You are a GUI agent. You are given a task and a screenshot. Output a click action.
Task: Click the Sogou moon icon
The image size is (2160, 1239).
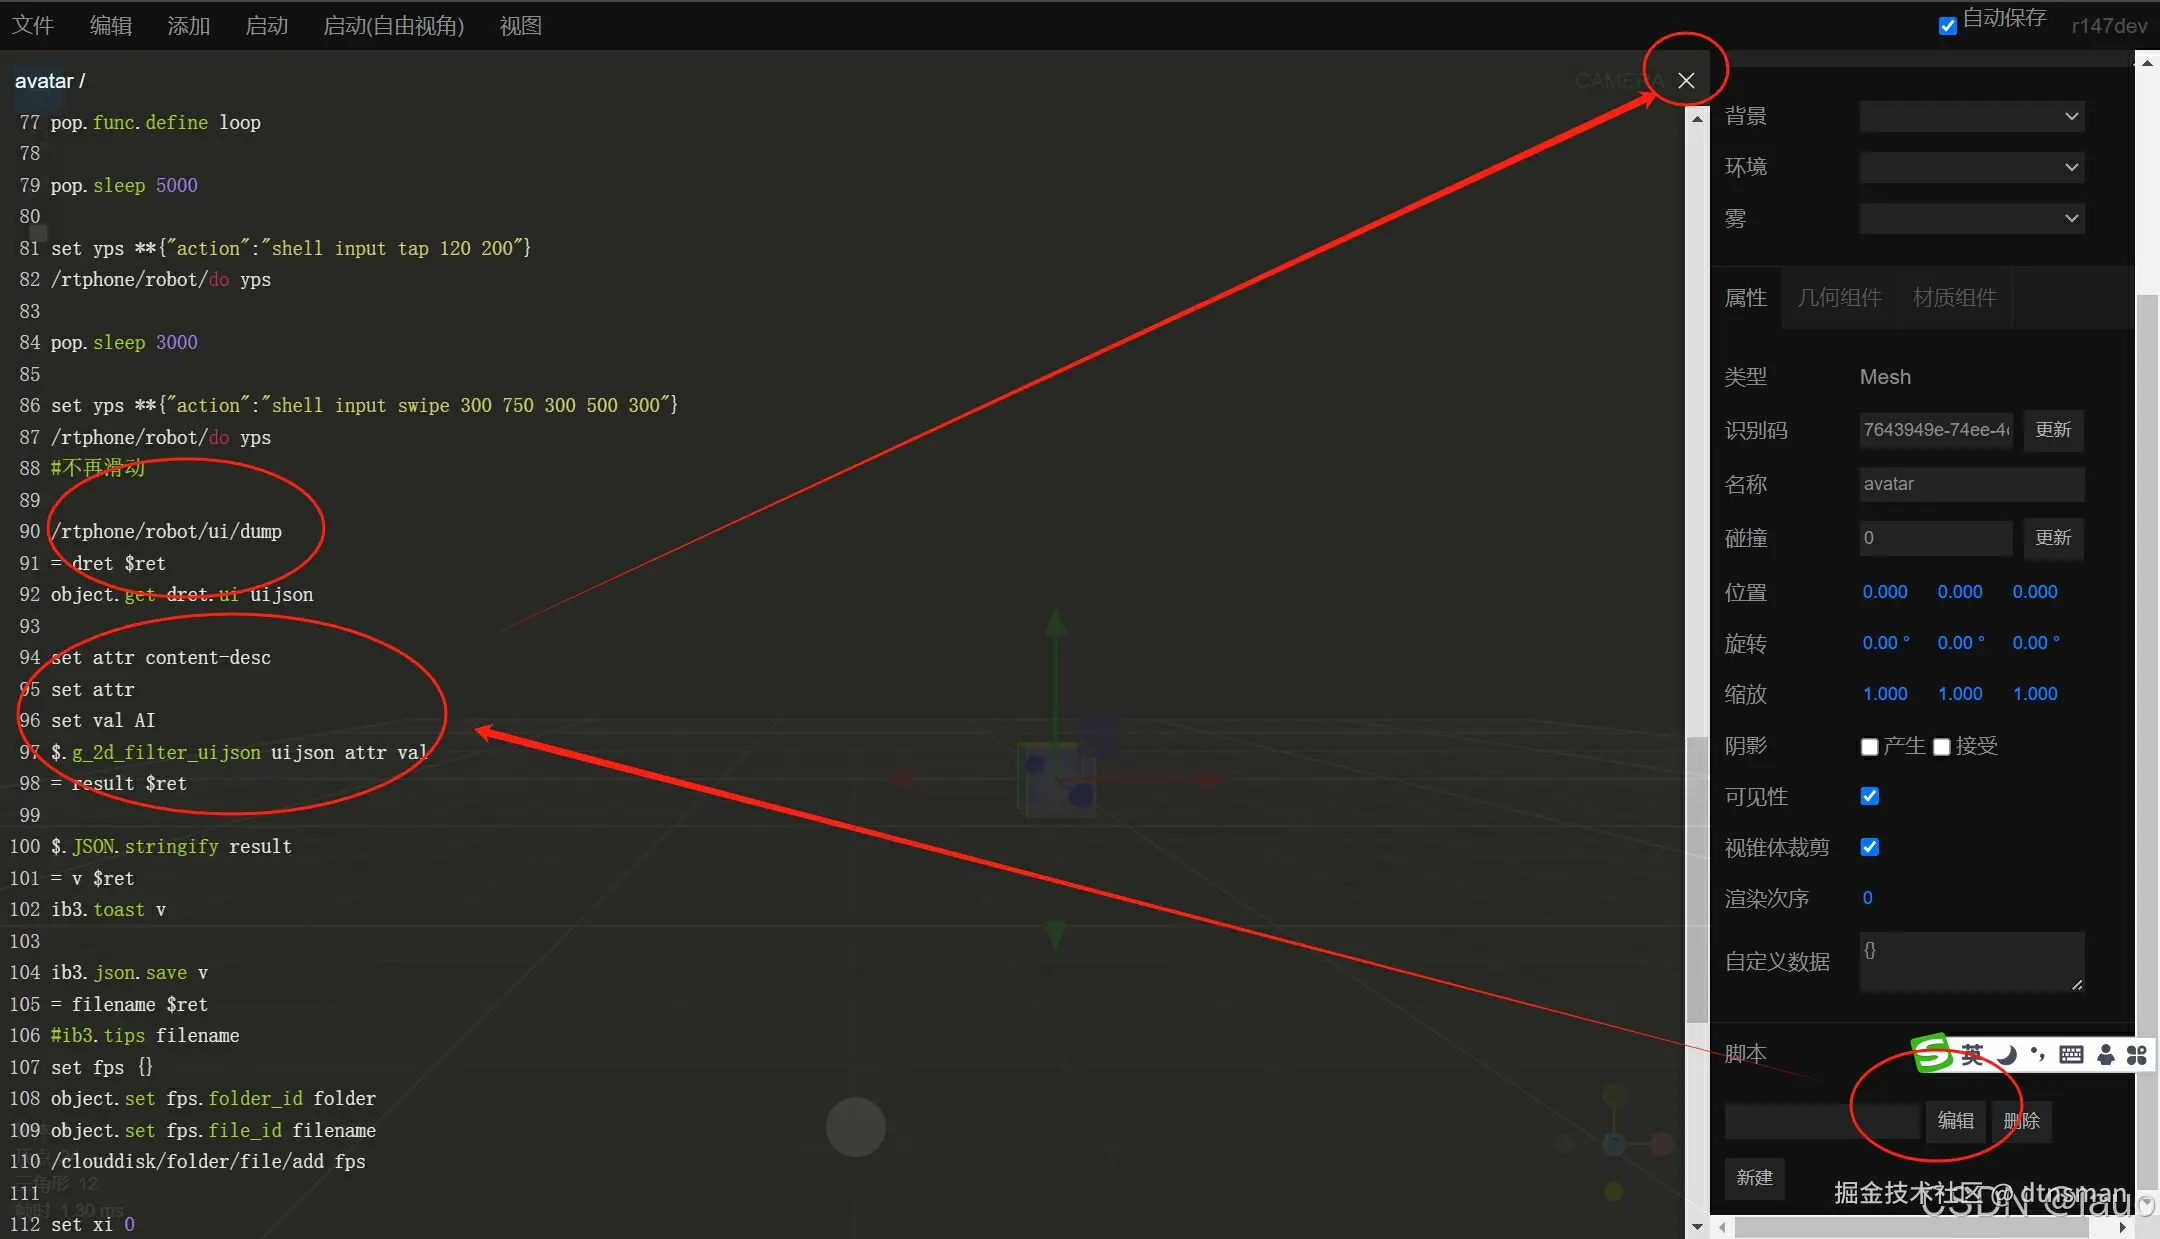[2007, 1054]
